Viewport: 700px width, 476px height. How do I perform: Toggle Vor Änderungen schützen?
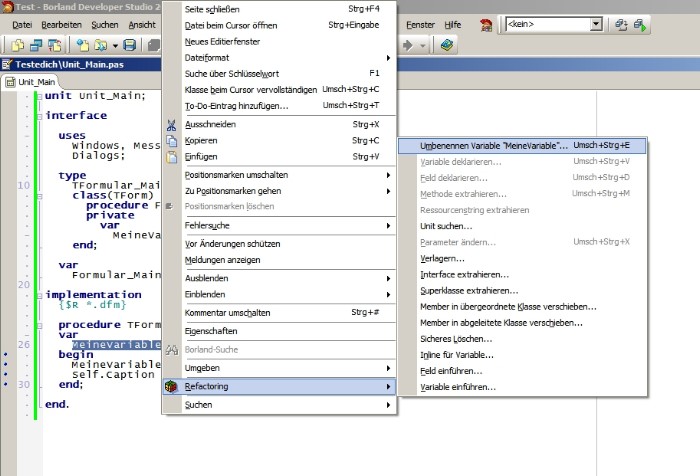280,244
